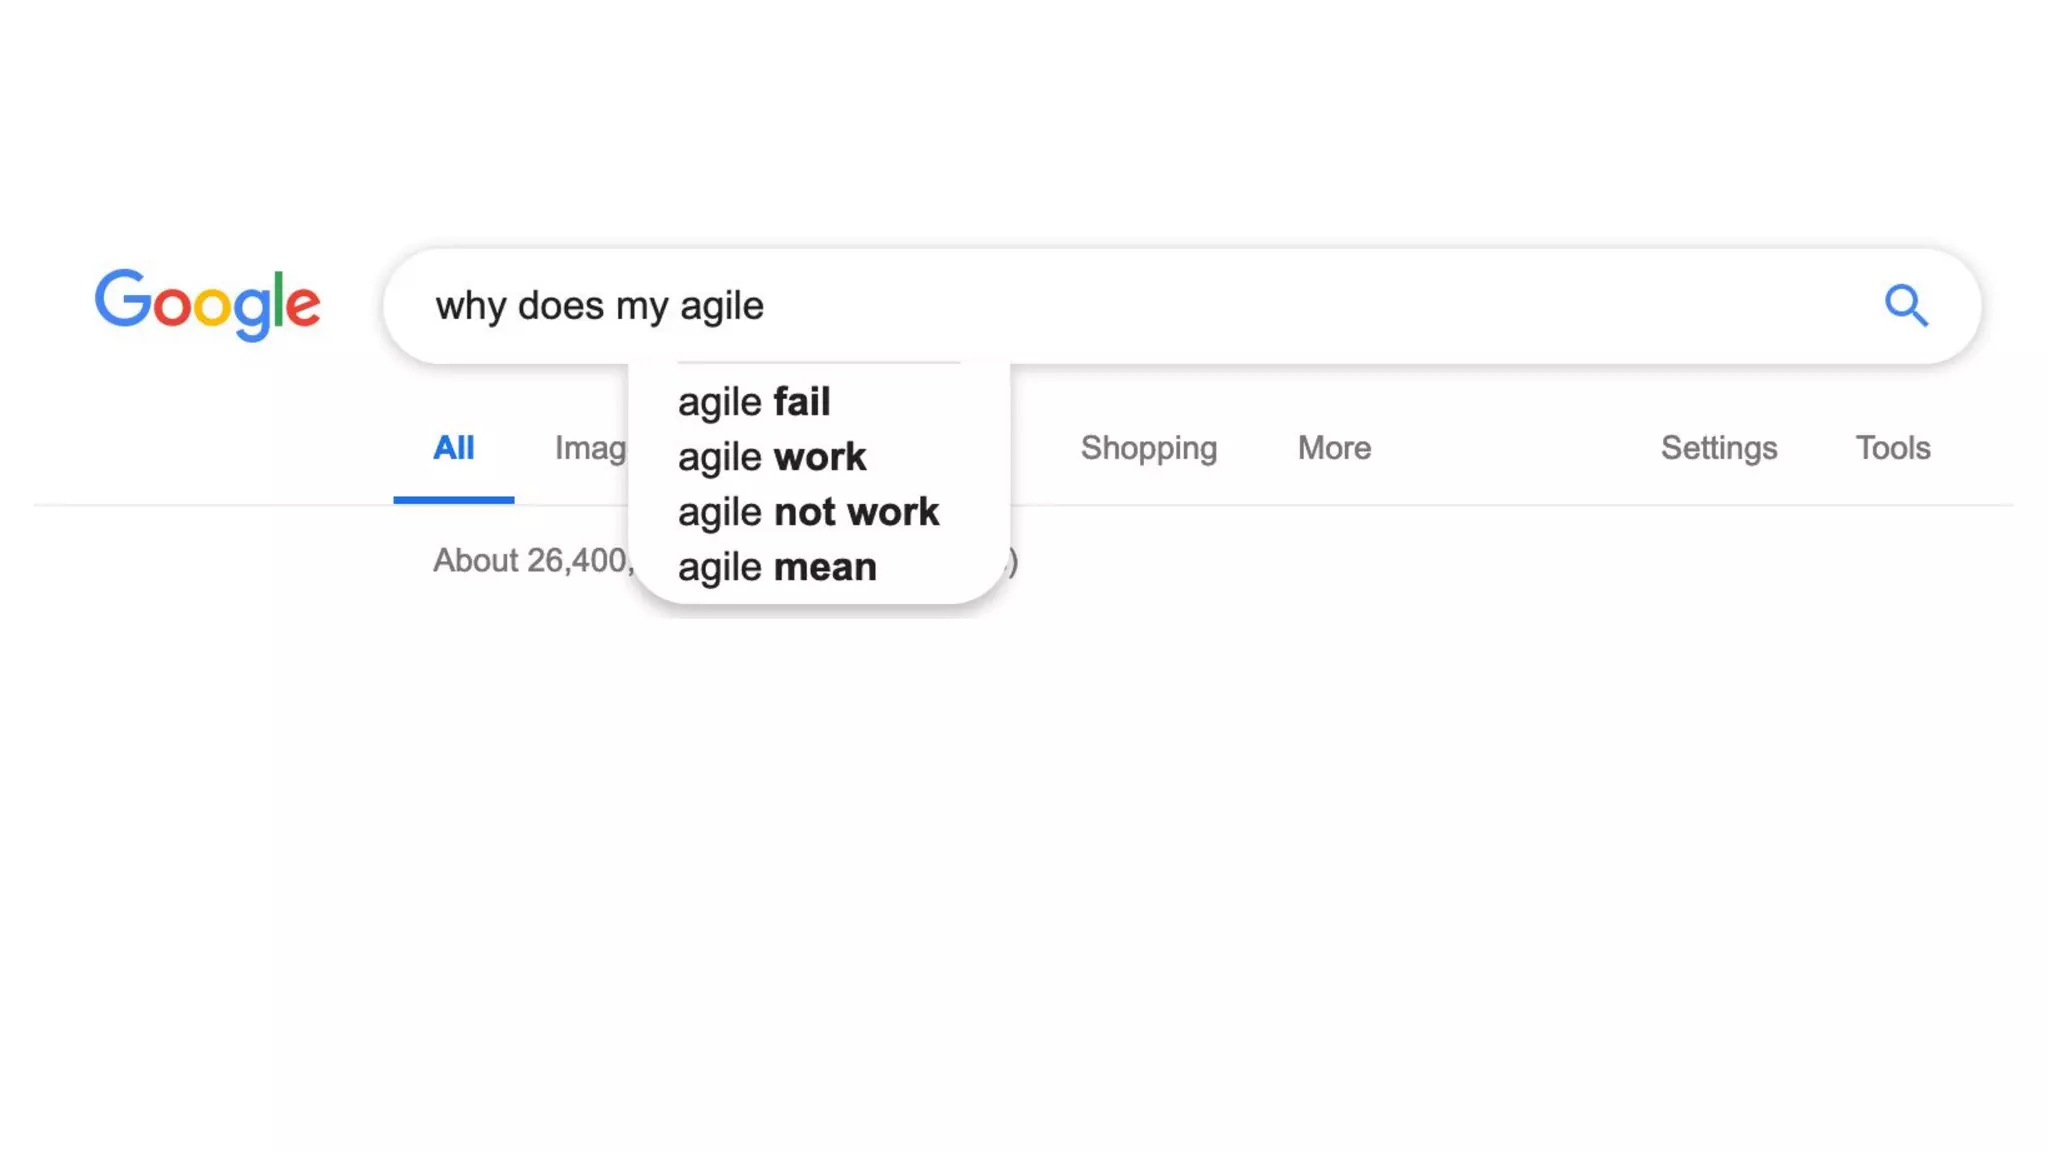The height and width of the screenshot is (1152, 2048).
Task: Select the 'agile fail' suggestion
Action: (x=754, y=402)
